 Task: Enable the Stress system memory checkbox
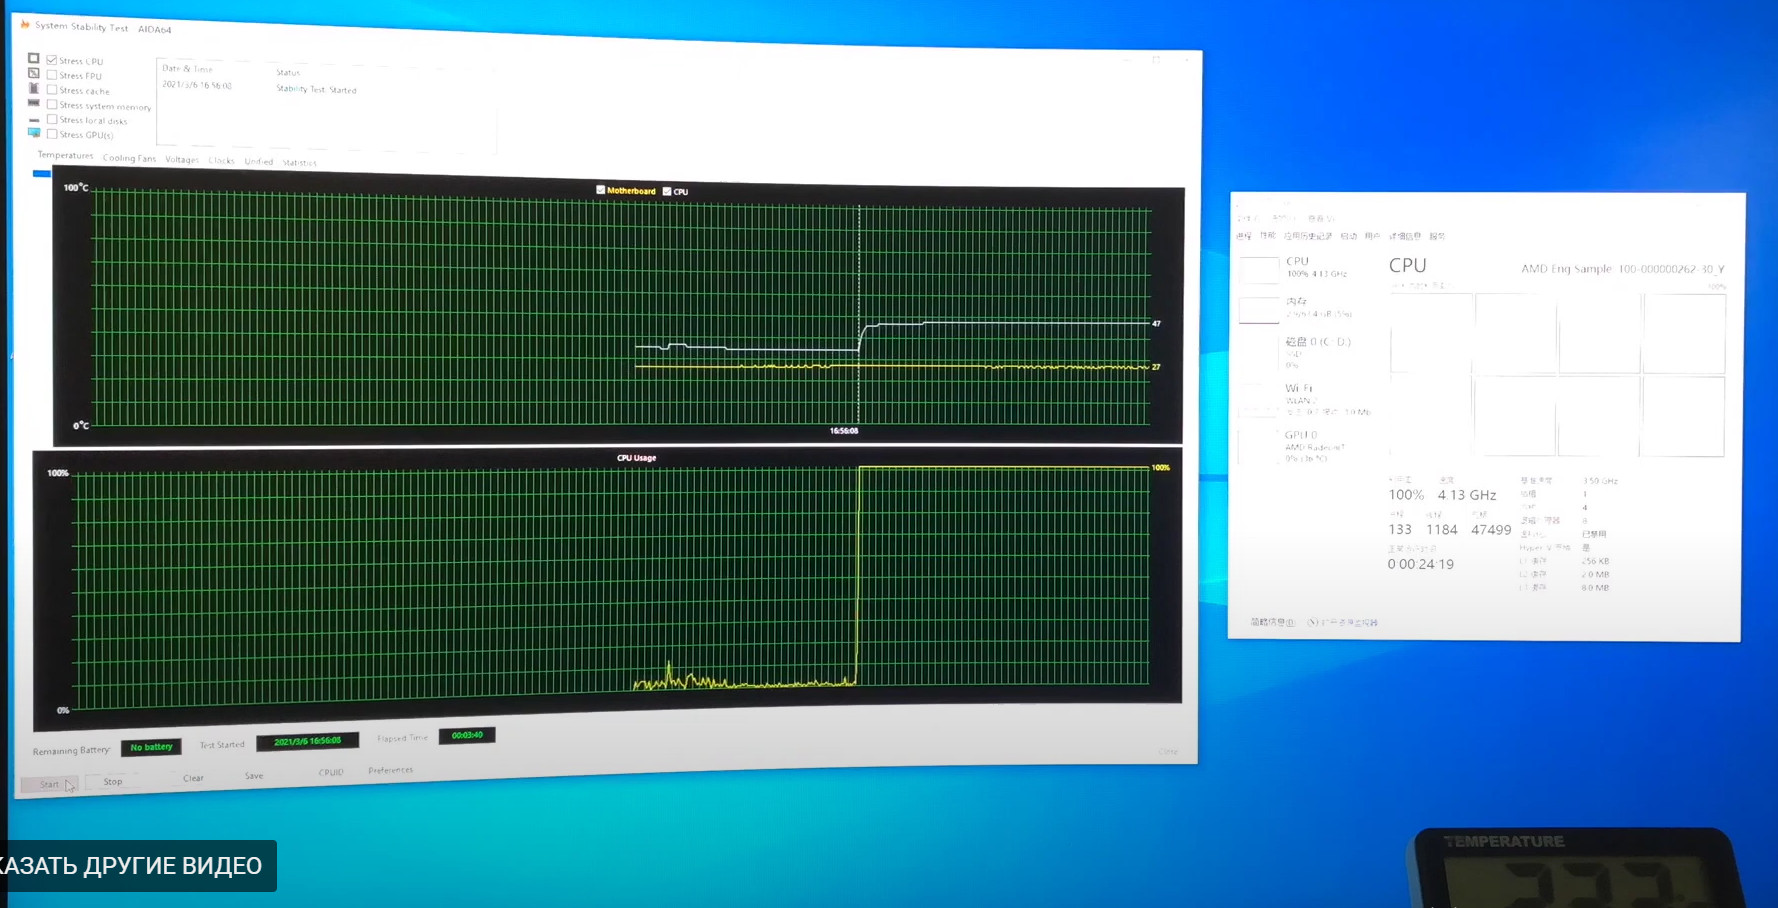click(x=52, y=104)
